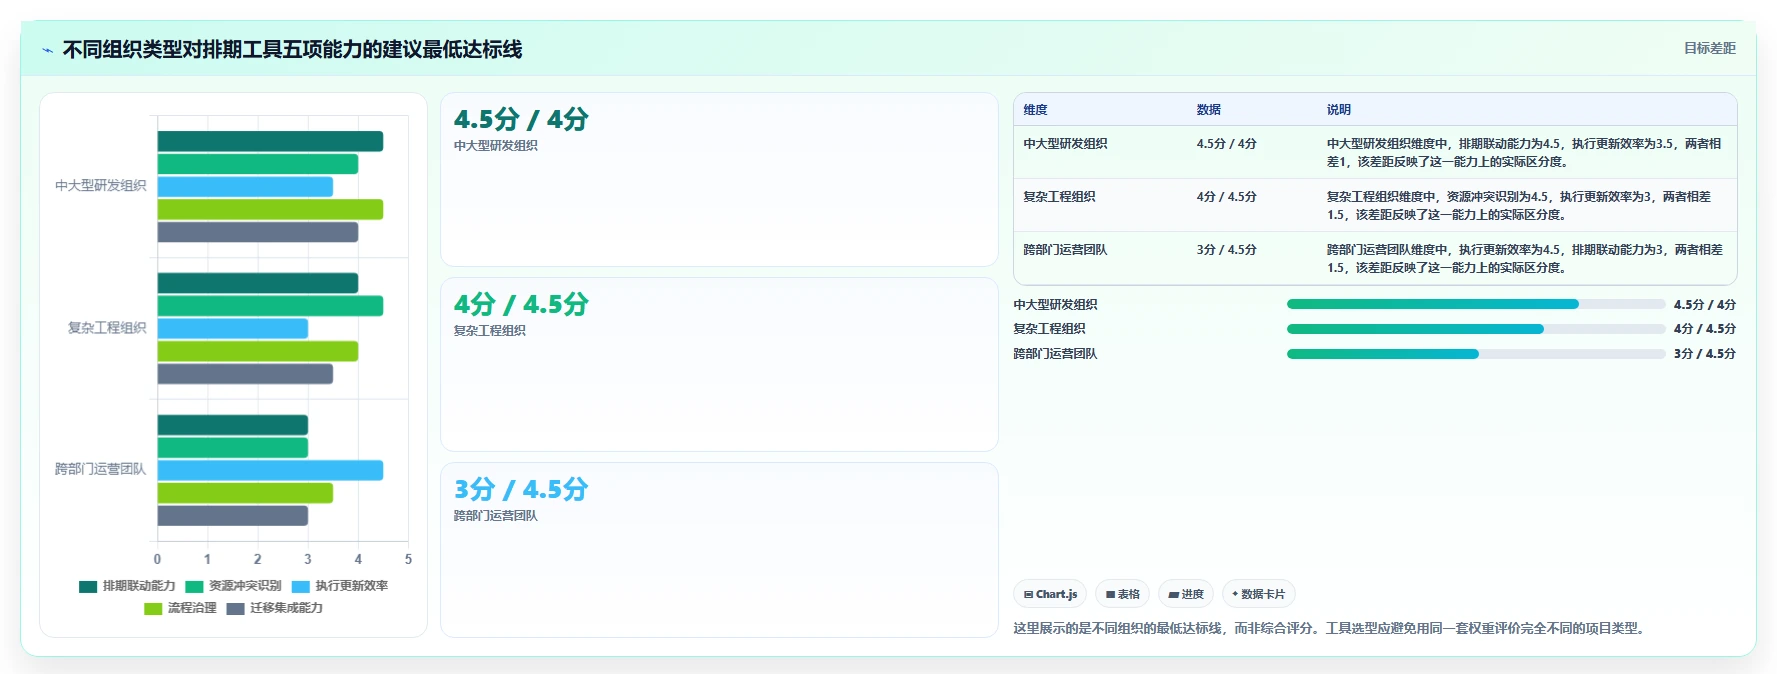The image size is (1777, 674).
Task: Click the x-axis tick label 0
Action: tap(157, 560)
